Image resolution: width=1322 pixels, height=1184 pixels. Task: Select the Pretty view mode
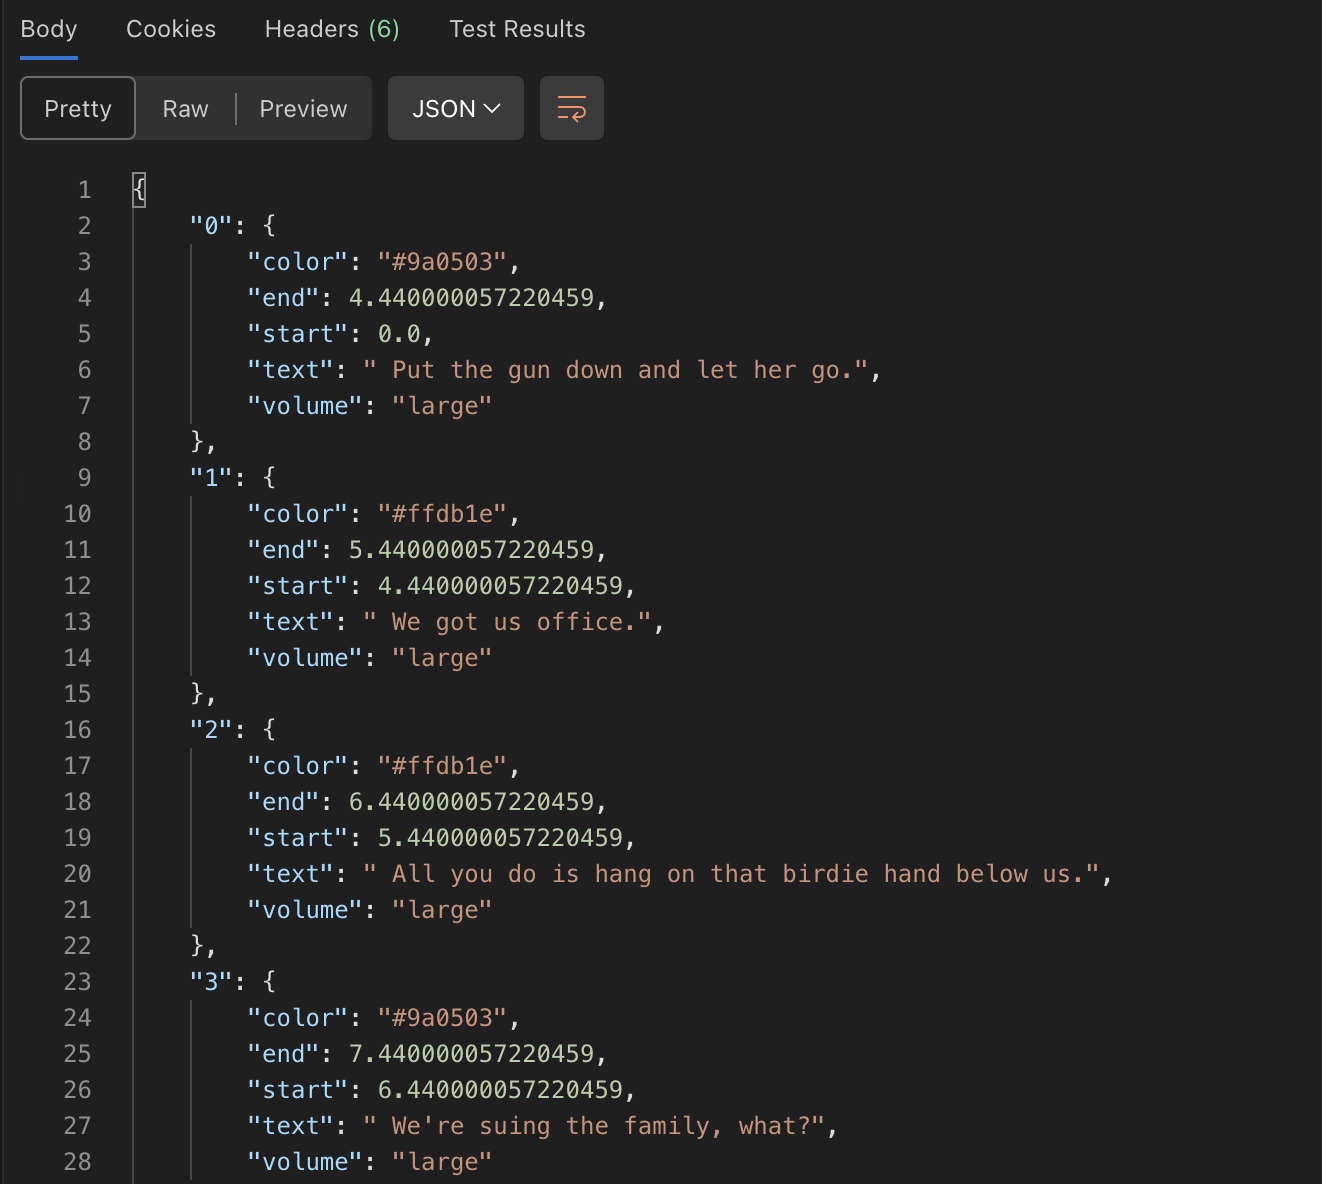(x=78, y=108)
